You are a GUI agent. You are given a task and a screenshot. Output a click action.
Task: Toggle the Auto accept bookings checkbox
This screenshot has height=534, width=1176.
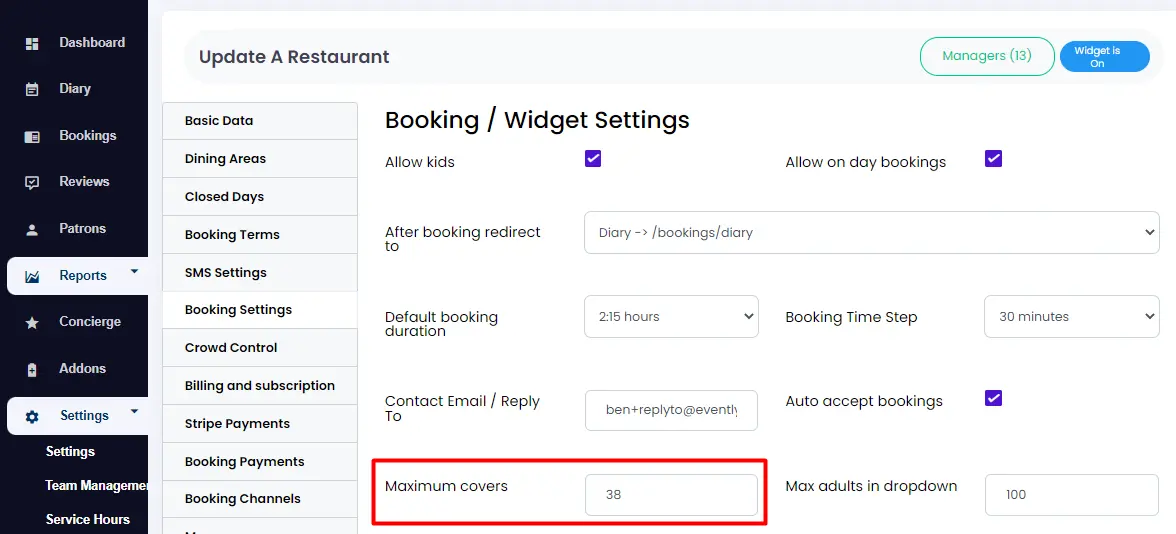tap(993, 398)
